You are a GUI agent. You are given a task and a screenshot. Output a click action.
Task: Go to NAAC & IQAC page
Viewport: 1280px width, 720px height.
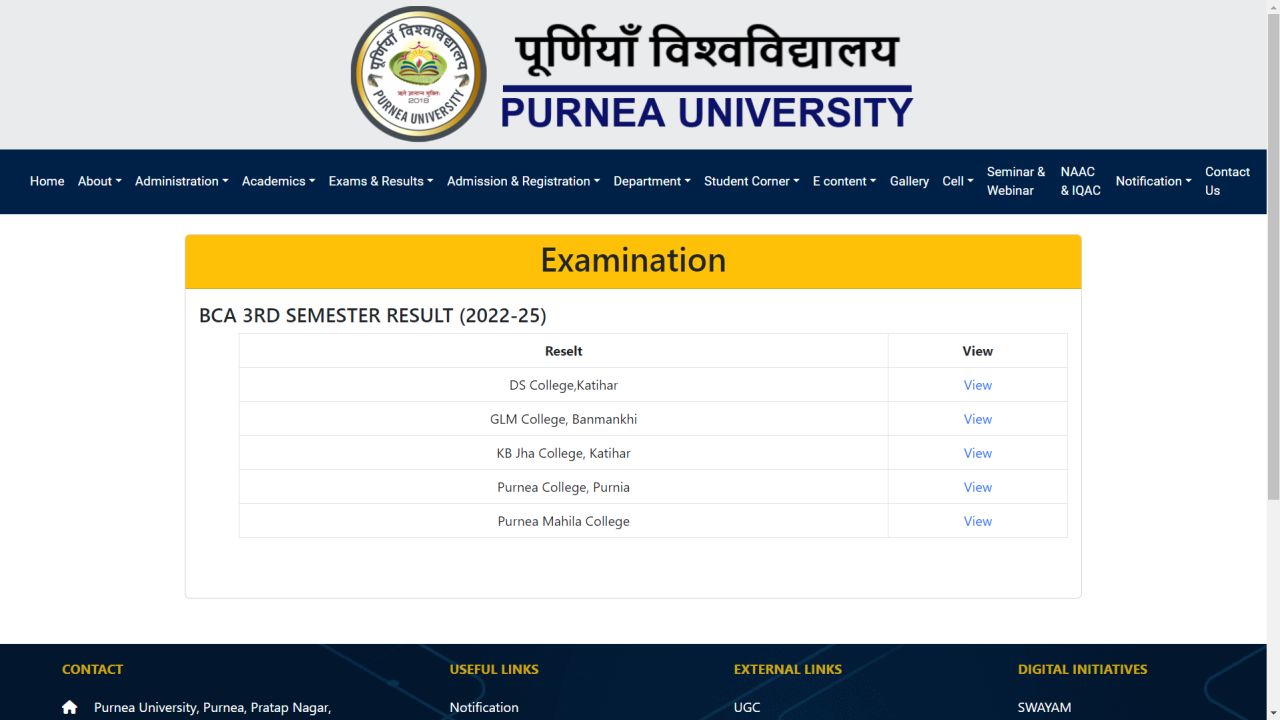(1080, 181)
